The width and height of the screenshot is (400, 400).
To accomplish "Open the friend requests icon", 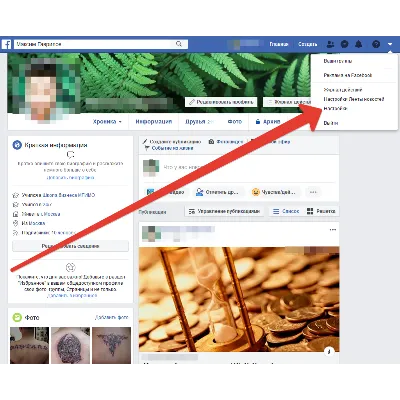I will [330, 44].
